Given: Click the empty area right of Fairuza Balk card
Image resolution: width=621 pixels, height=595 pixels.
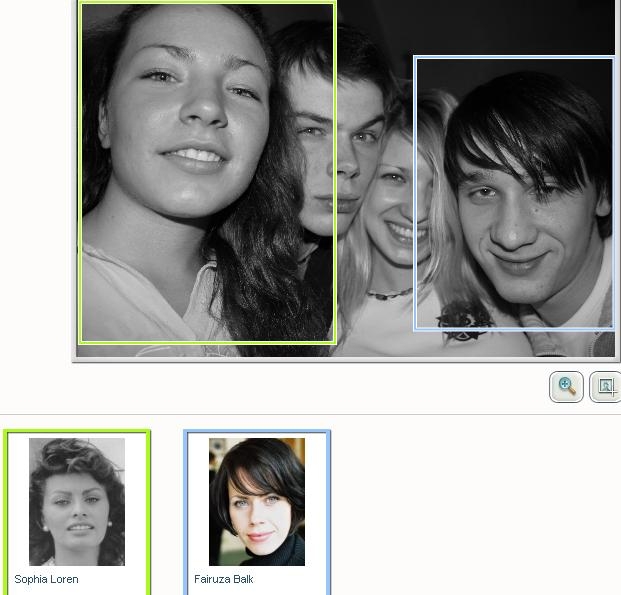Looking at the screenshot, I should click(470, 510).
